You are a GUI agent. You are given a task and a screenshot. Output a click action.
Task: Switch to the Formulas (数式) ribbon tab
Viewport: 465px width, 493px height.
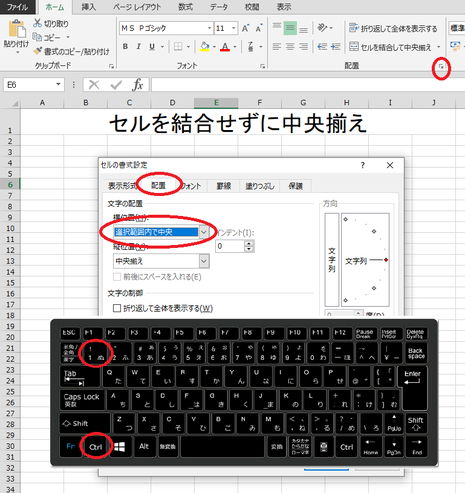[x=185, y=7]
